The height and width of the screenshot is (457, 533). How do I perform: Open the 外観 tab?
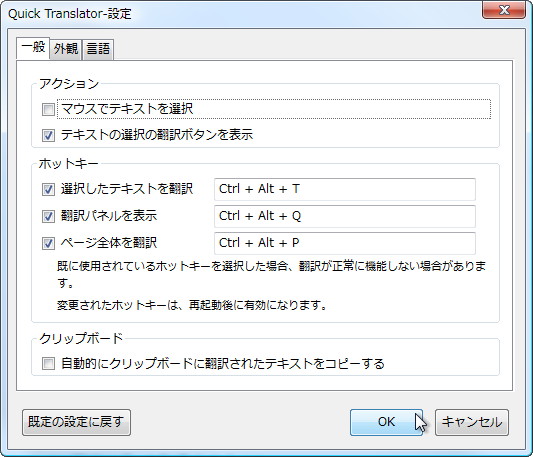coord(66,49)
